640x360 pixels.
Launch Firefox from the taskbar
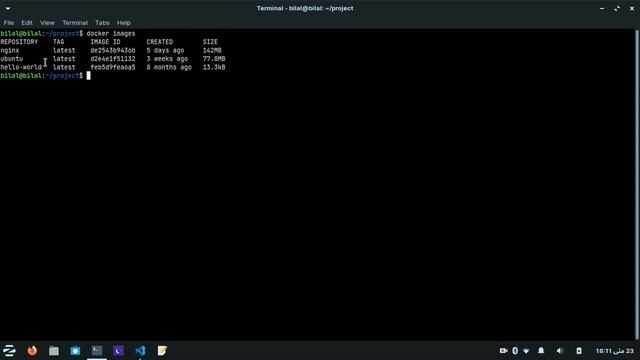32,351
